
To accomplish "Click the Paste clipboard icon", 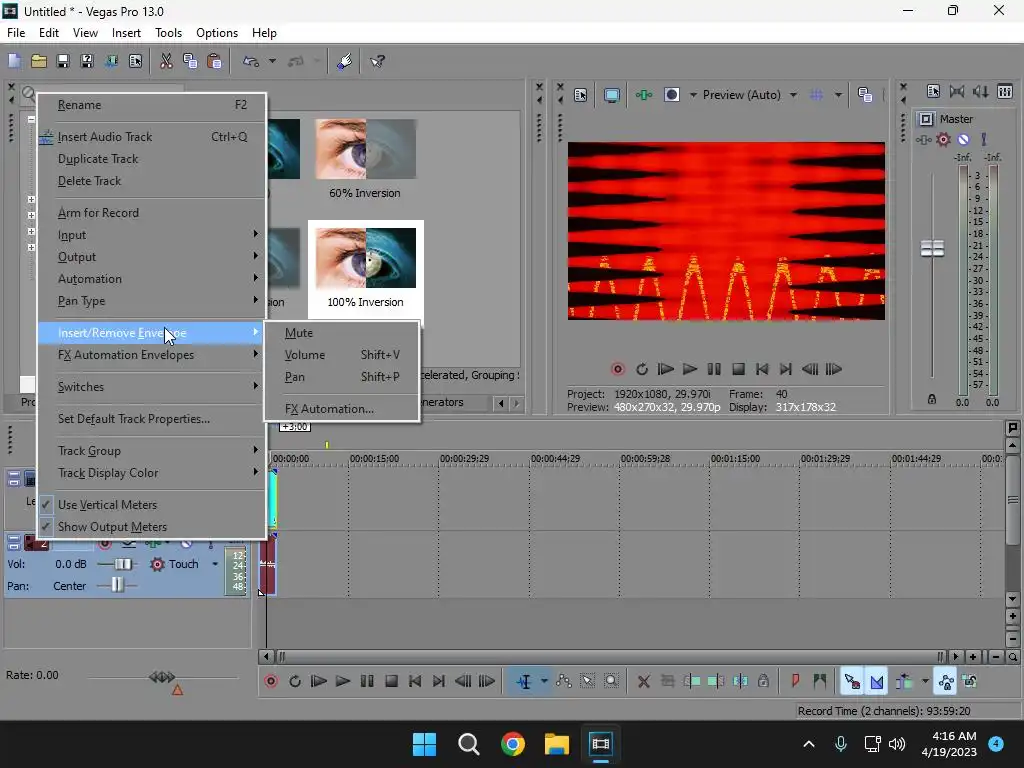I will click(214, 61).
